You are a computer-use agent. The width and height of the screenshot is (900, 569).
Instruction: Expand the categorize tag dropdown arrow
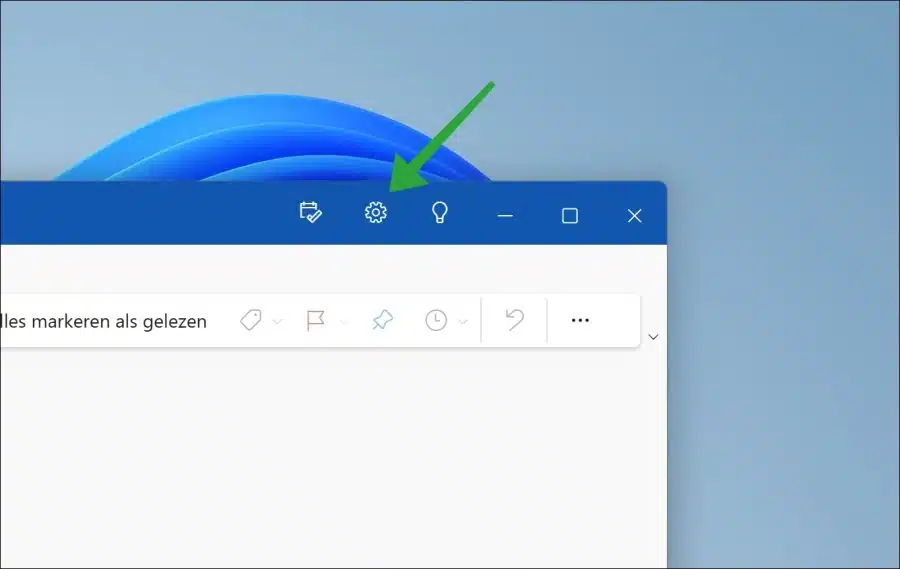[x=278, y=322]
